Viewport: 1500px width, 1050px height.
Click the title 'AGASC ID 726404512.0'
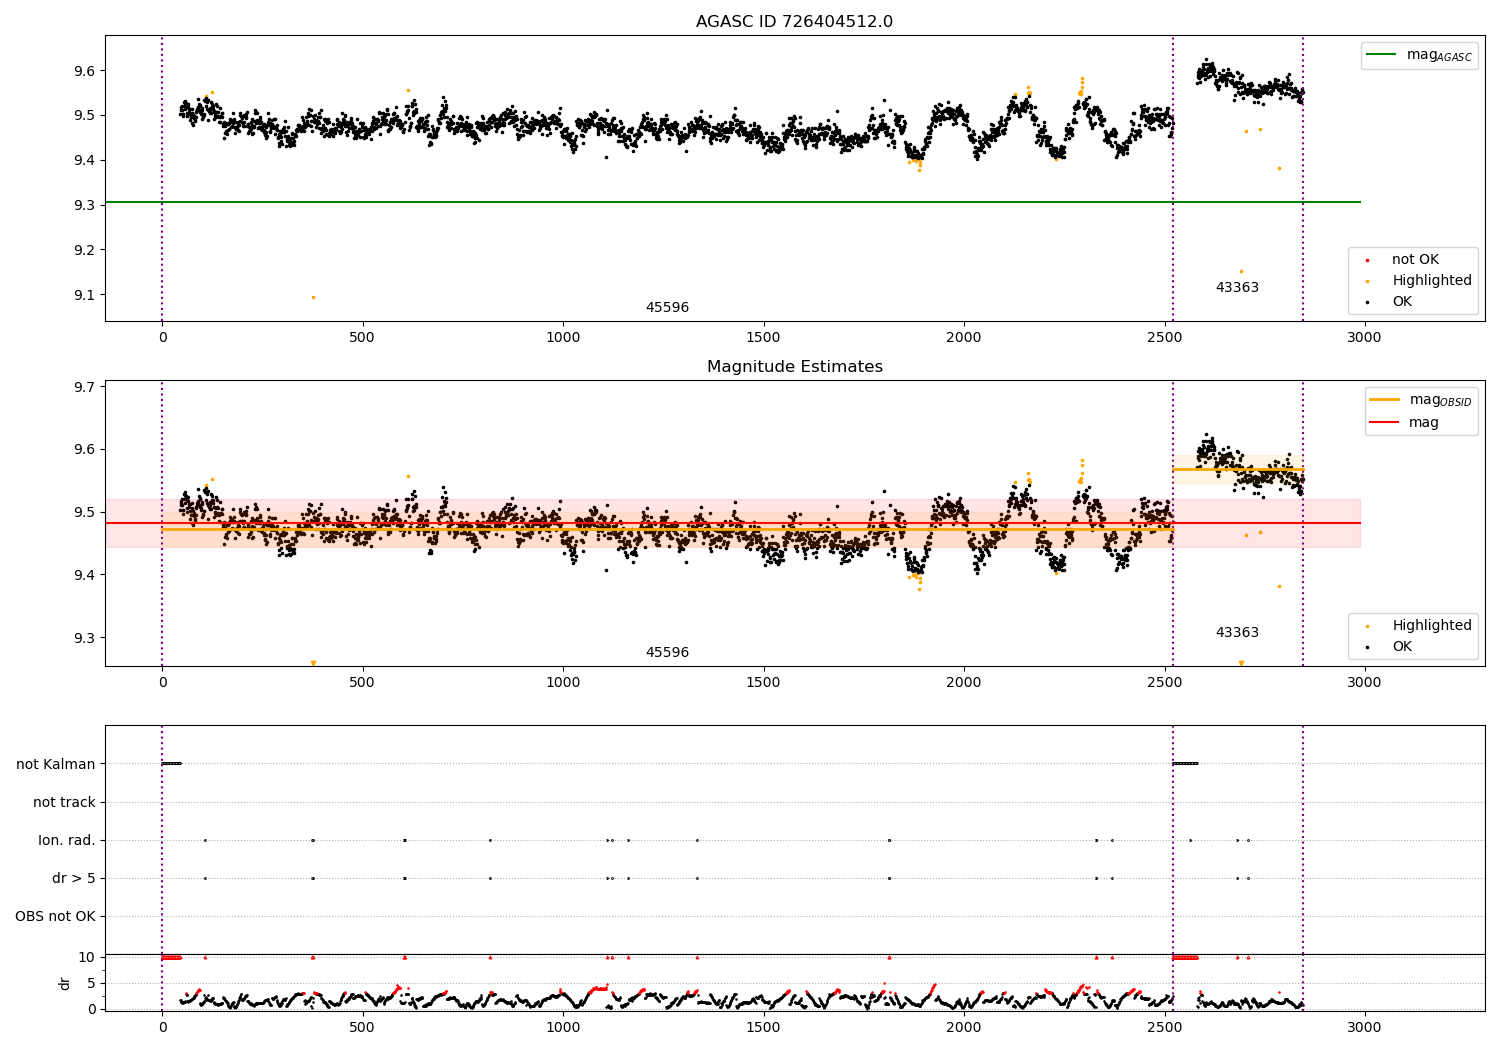(794, 22)
